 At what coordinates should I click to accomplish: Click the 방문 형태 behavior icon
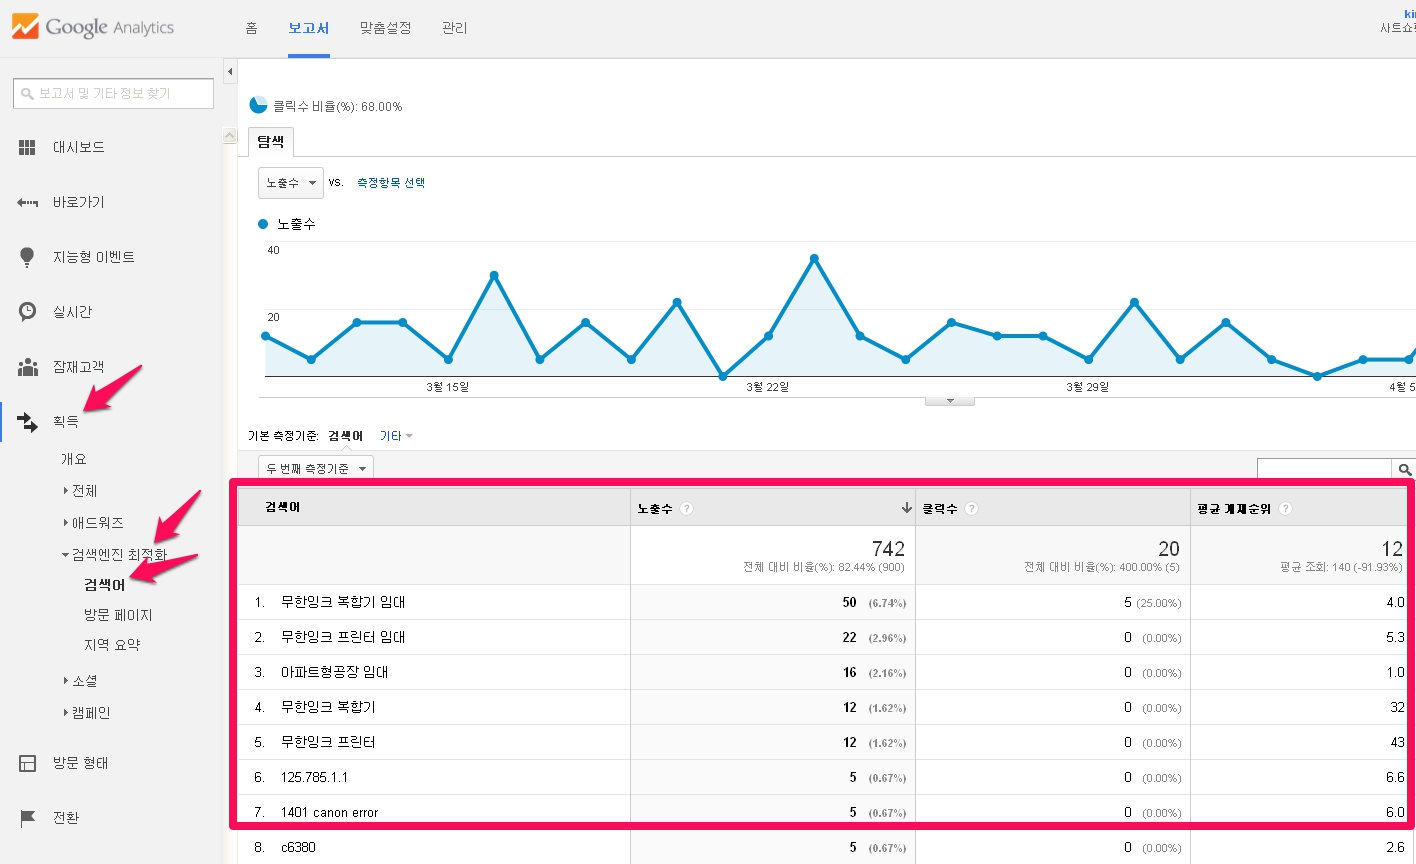[27, 763]
